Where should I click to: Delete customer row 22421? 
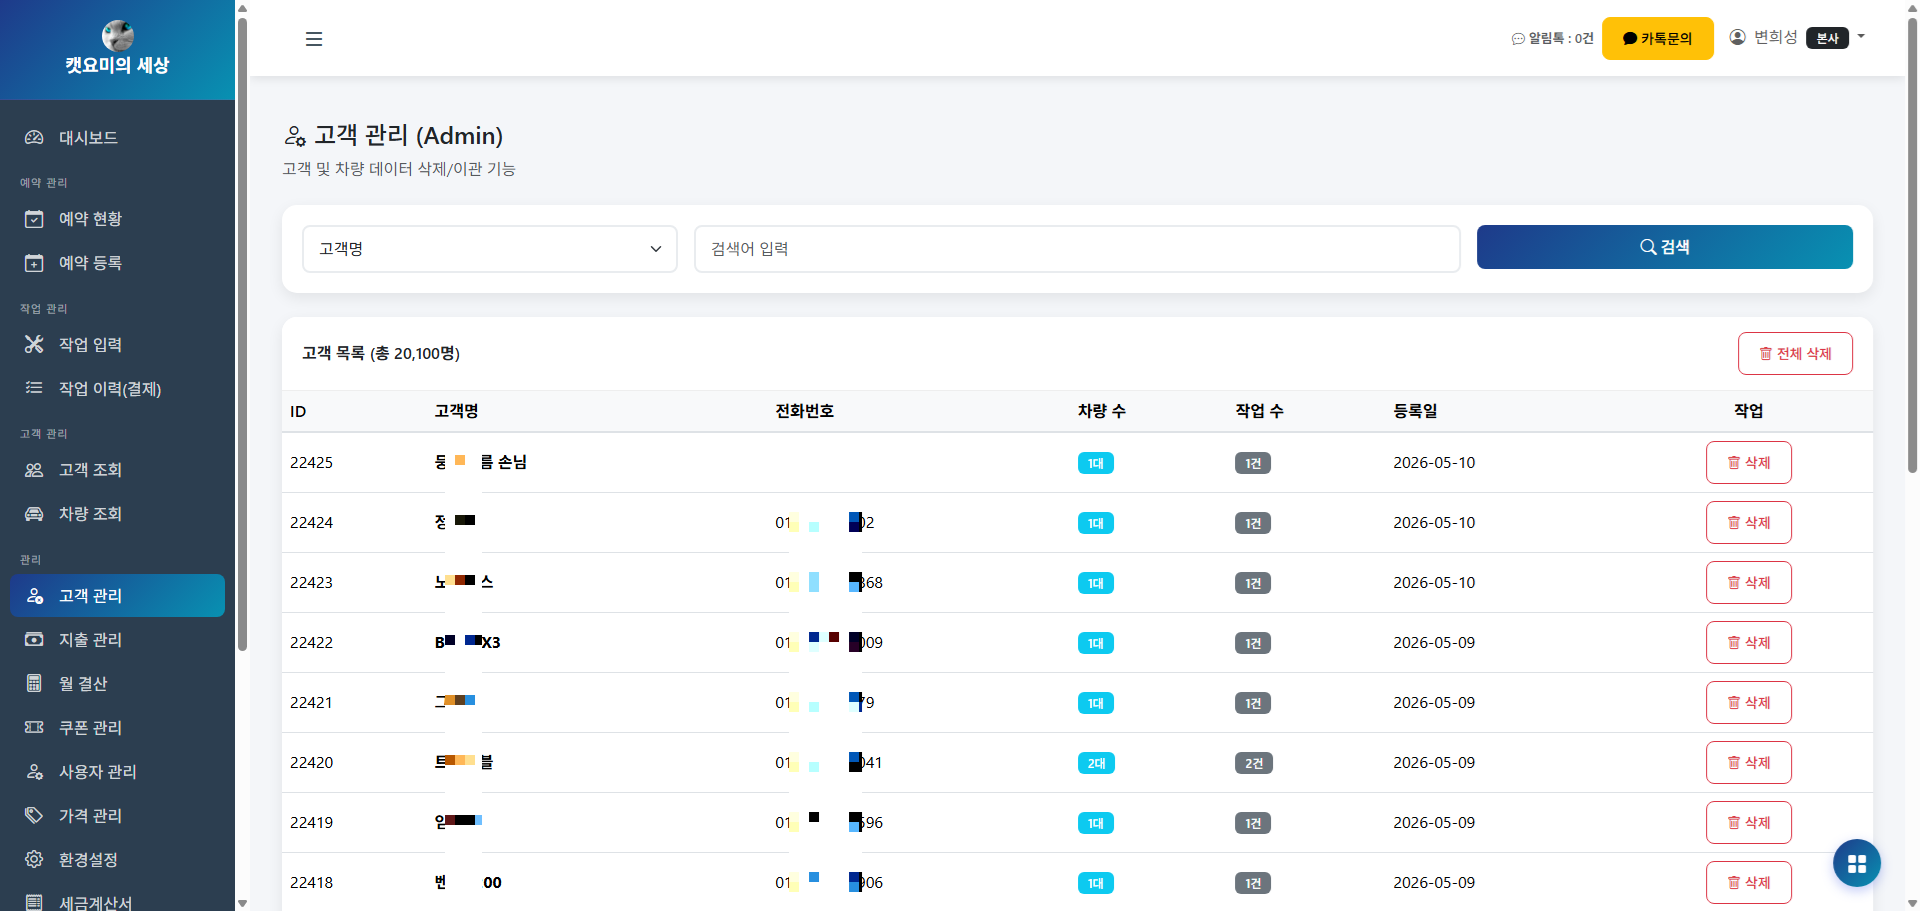[x=1748, y=703]
